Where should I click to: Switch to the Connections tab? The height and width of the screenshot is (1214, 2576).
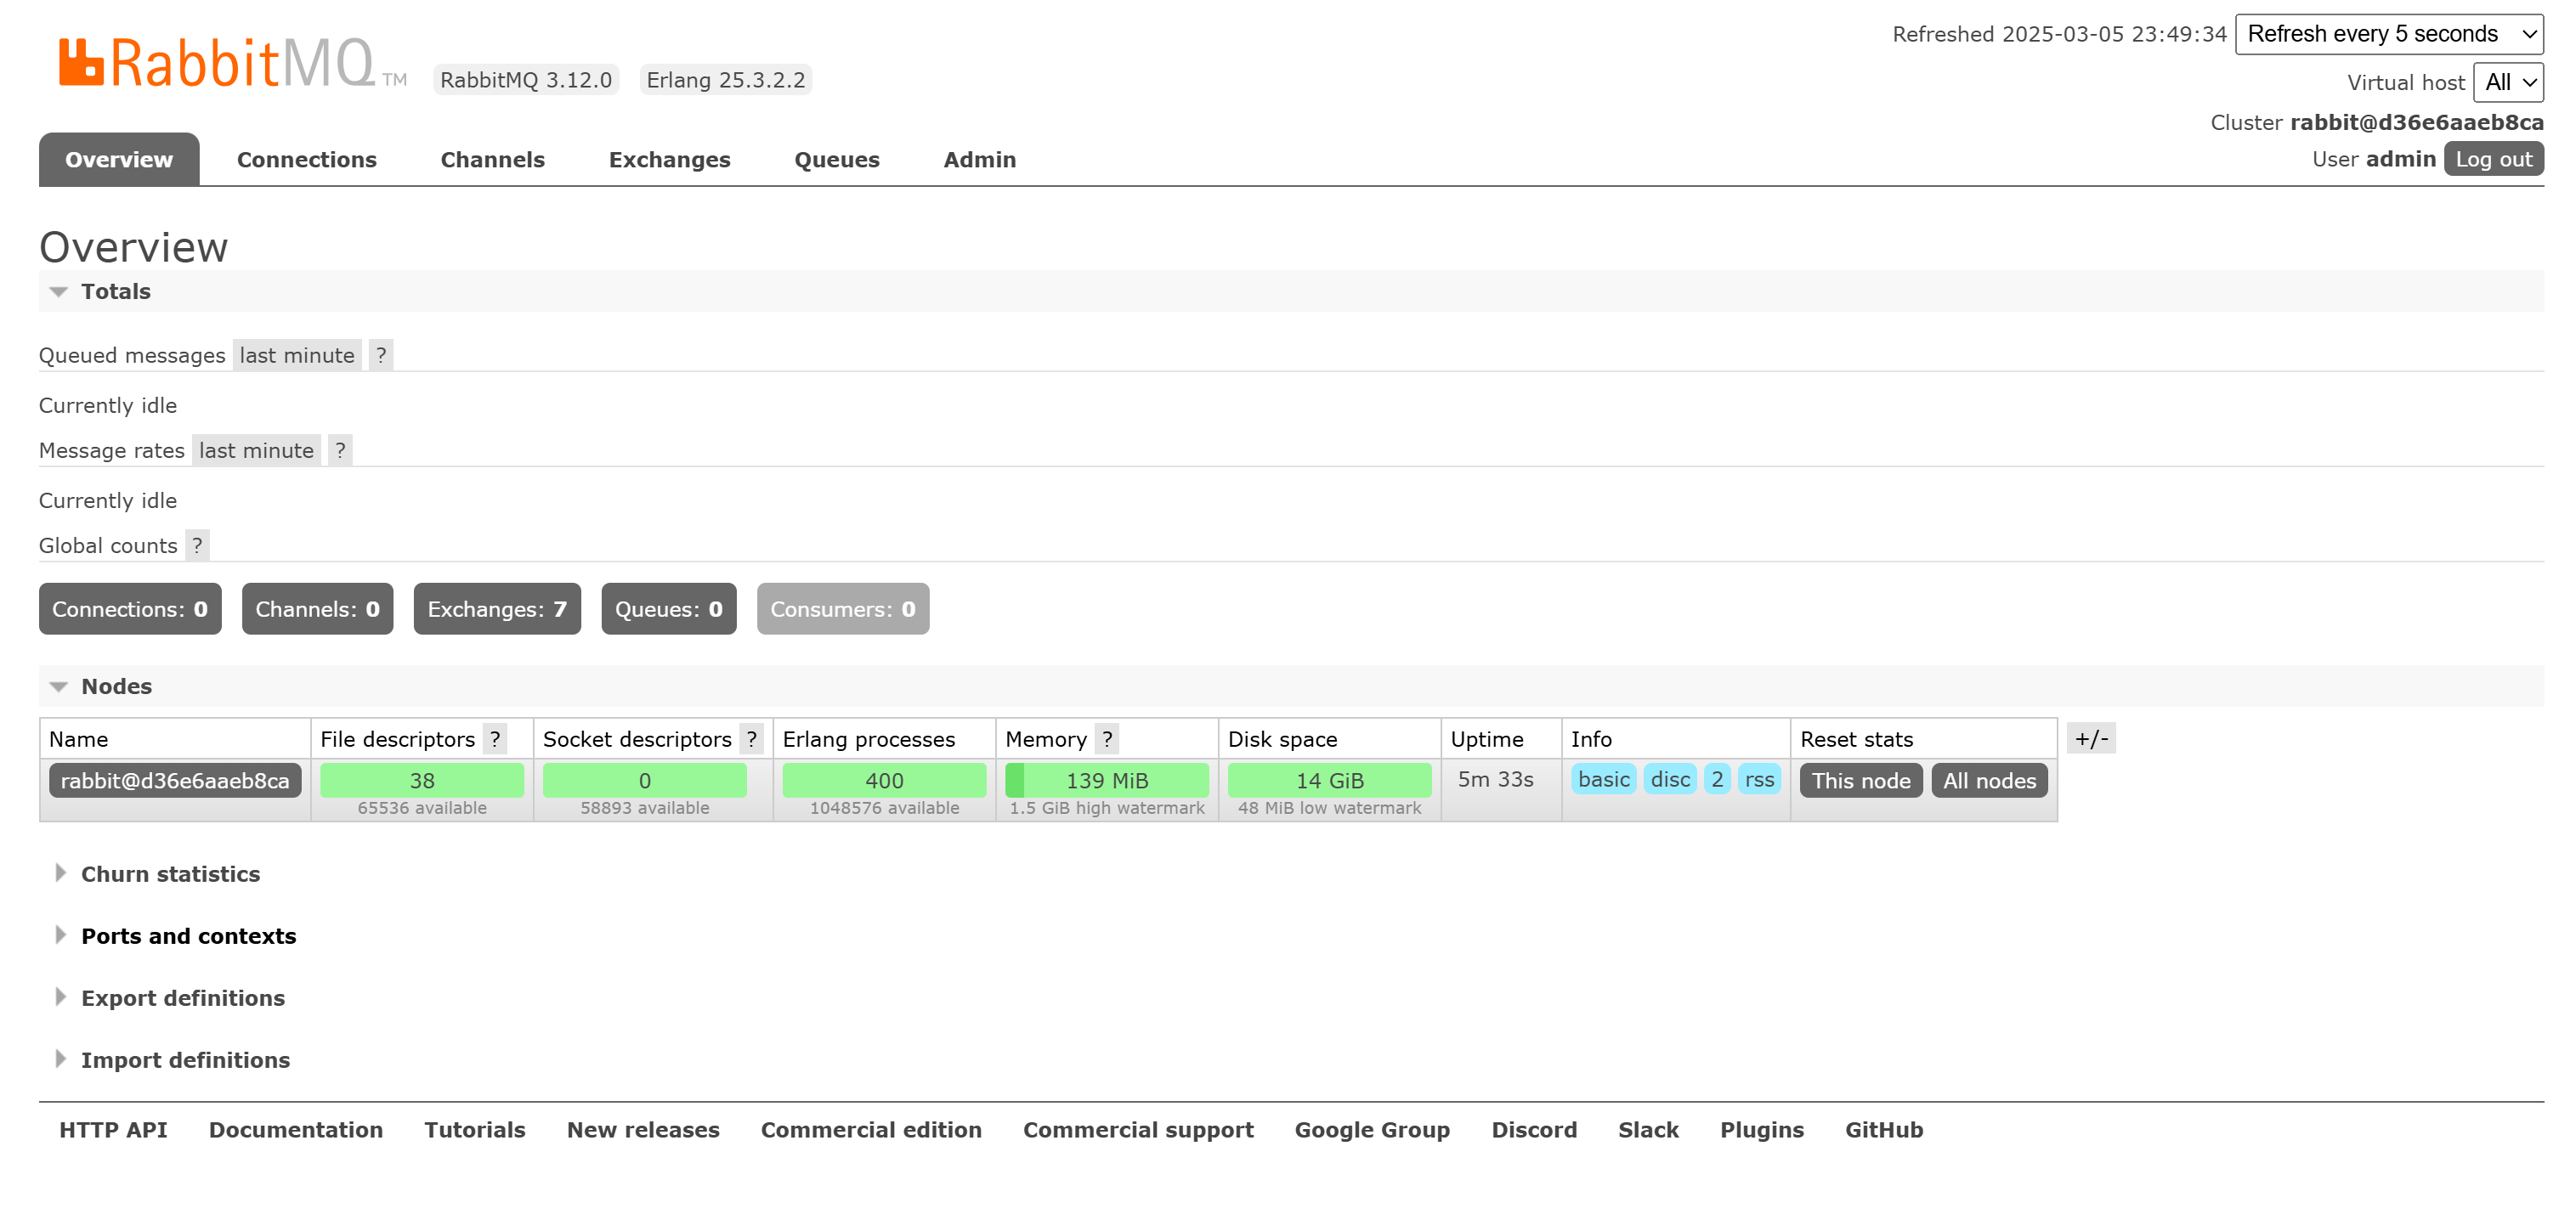[x=307, y=159]
